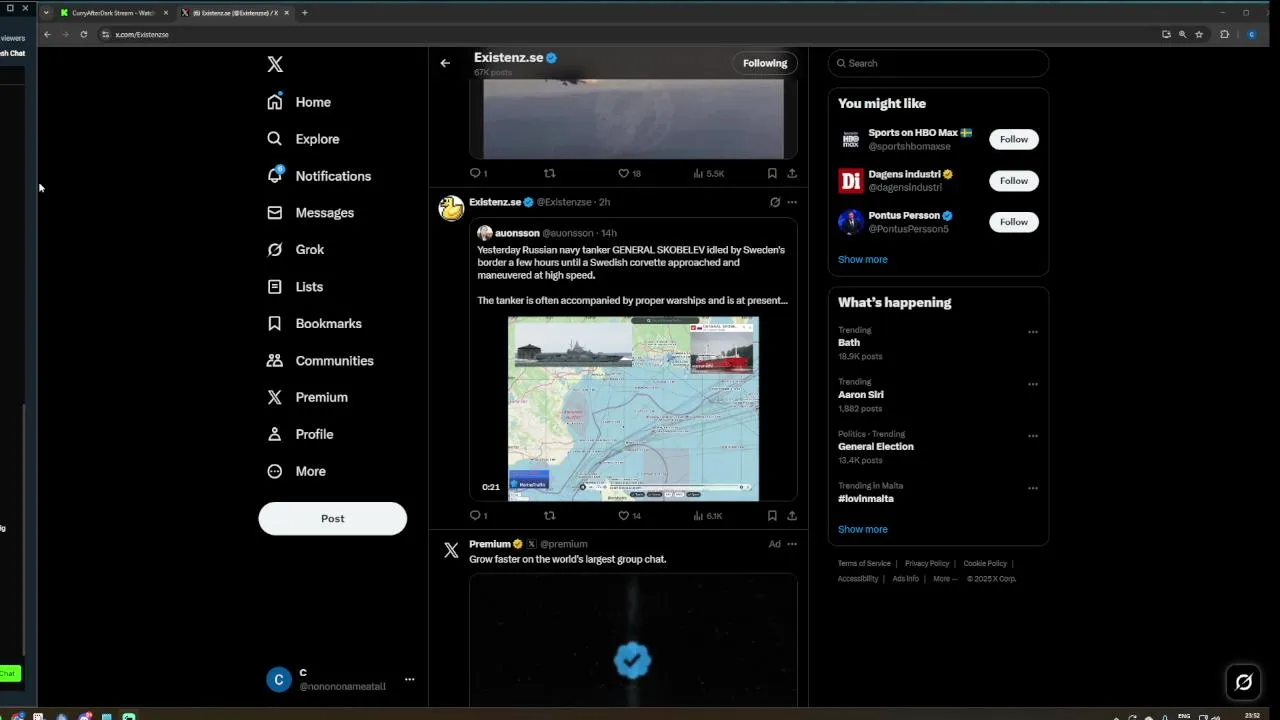View analytics showing 6.1K views
The image size is (1280, 720).
click(708, 516)
